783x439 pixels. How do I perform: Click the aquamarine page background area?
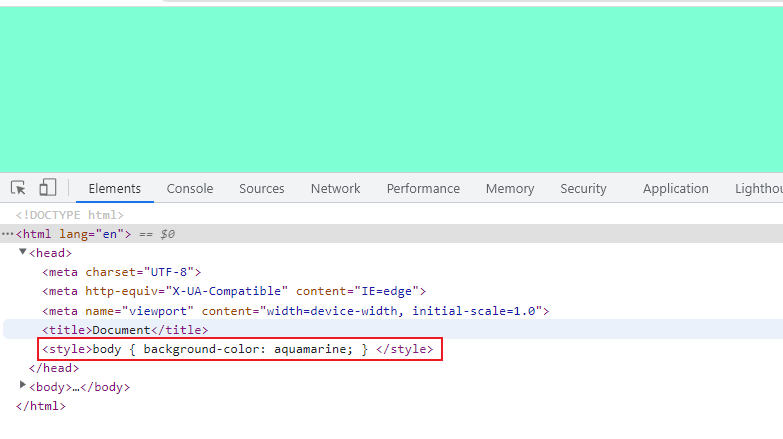392,89
